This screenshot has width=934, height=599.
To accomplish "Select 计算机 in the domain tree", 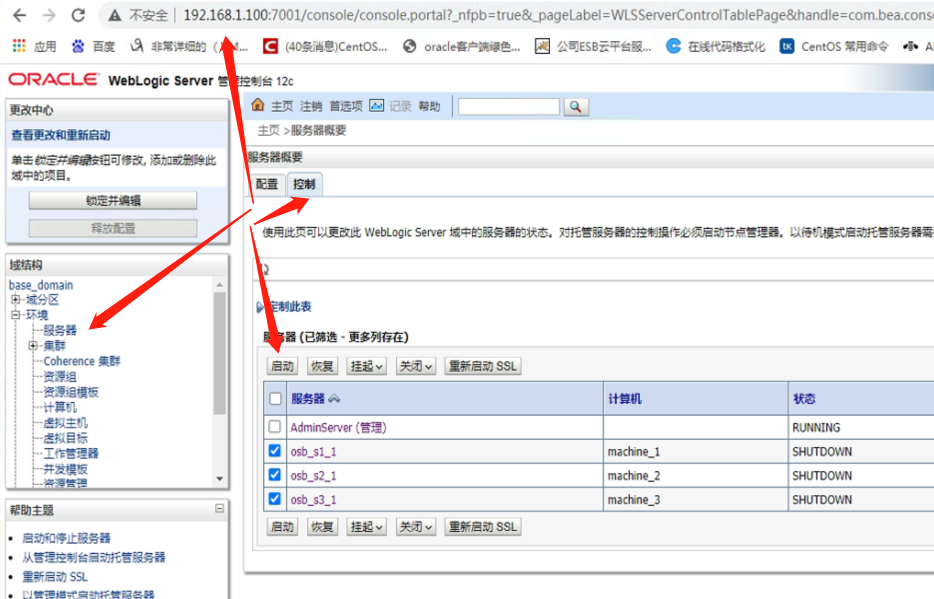I will [x=60, y=407].
